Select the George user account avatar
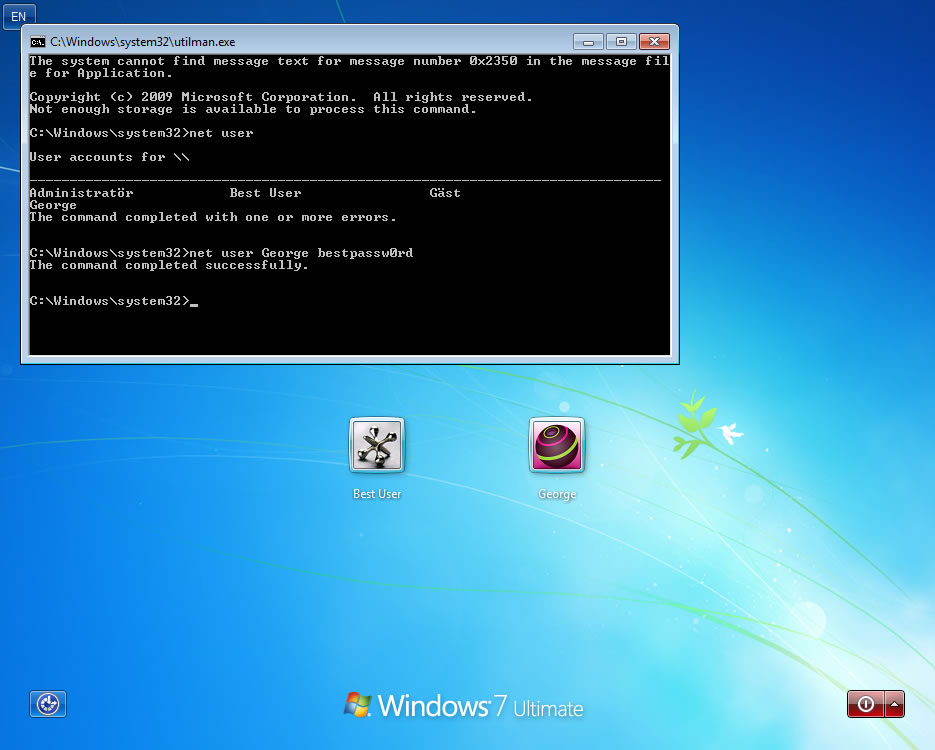The image size is (935, 750). pos(557,444)
